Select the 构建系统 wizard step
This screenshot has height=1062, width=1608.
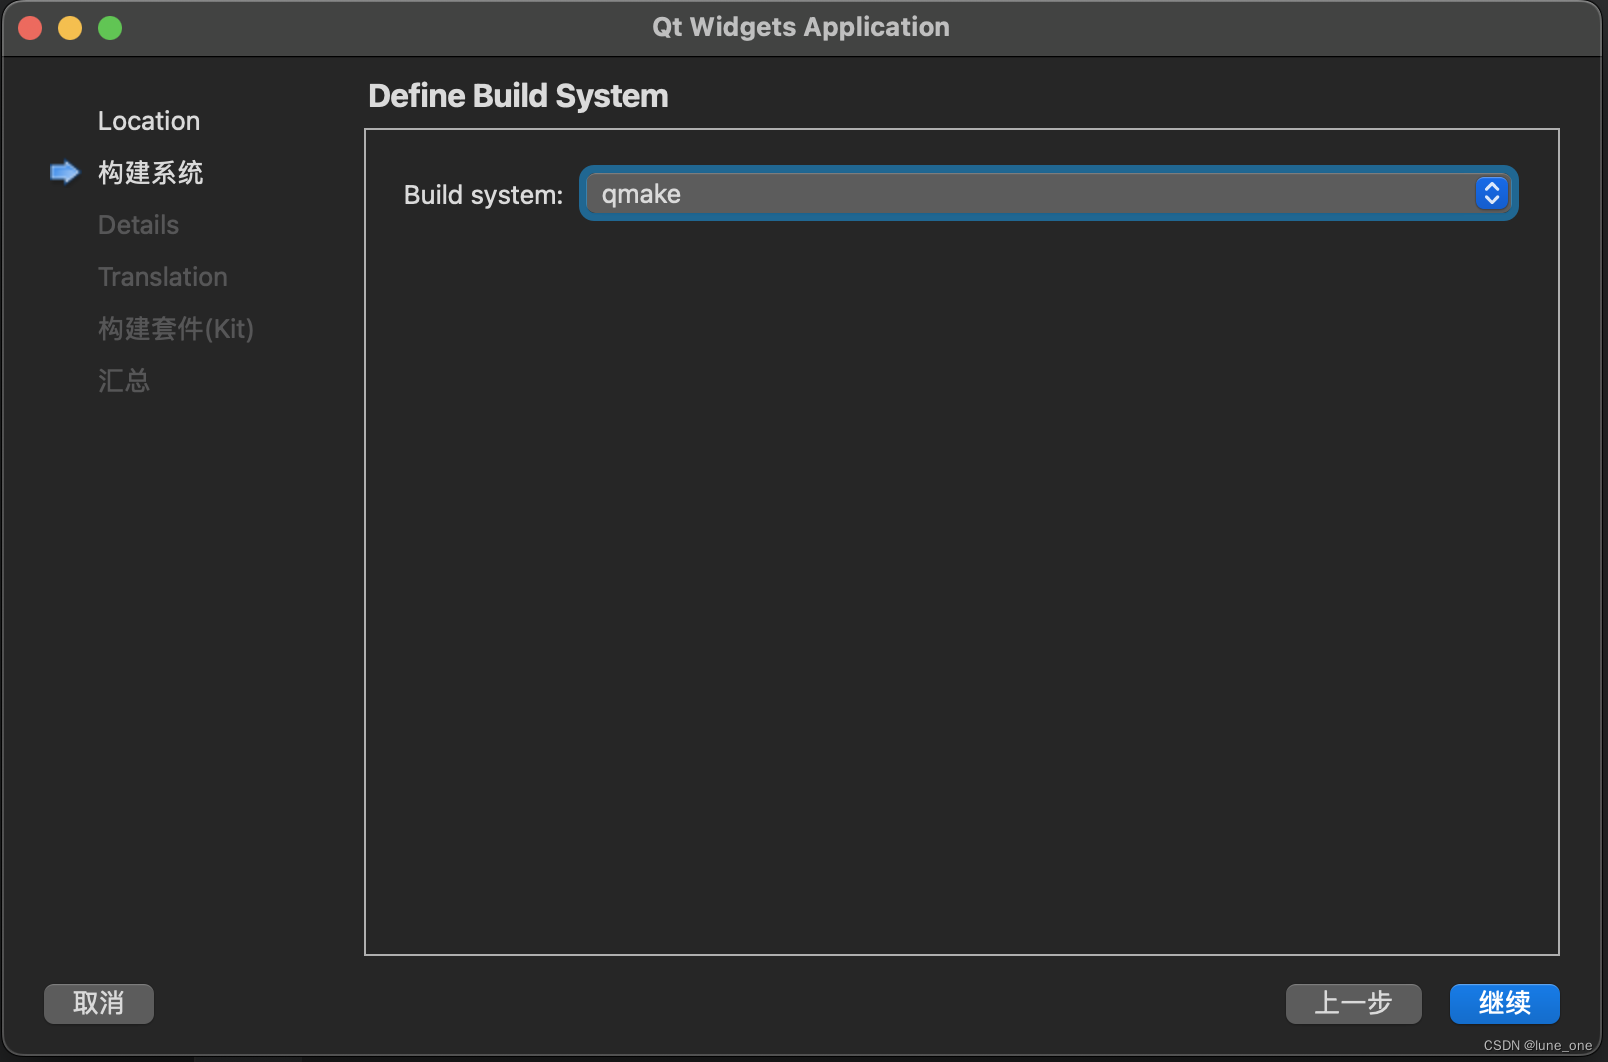click(150, 172)
